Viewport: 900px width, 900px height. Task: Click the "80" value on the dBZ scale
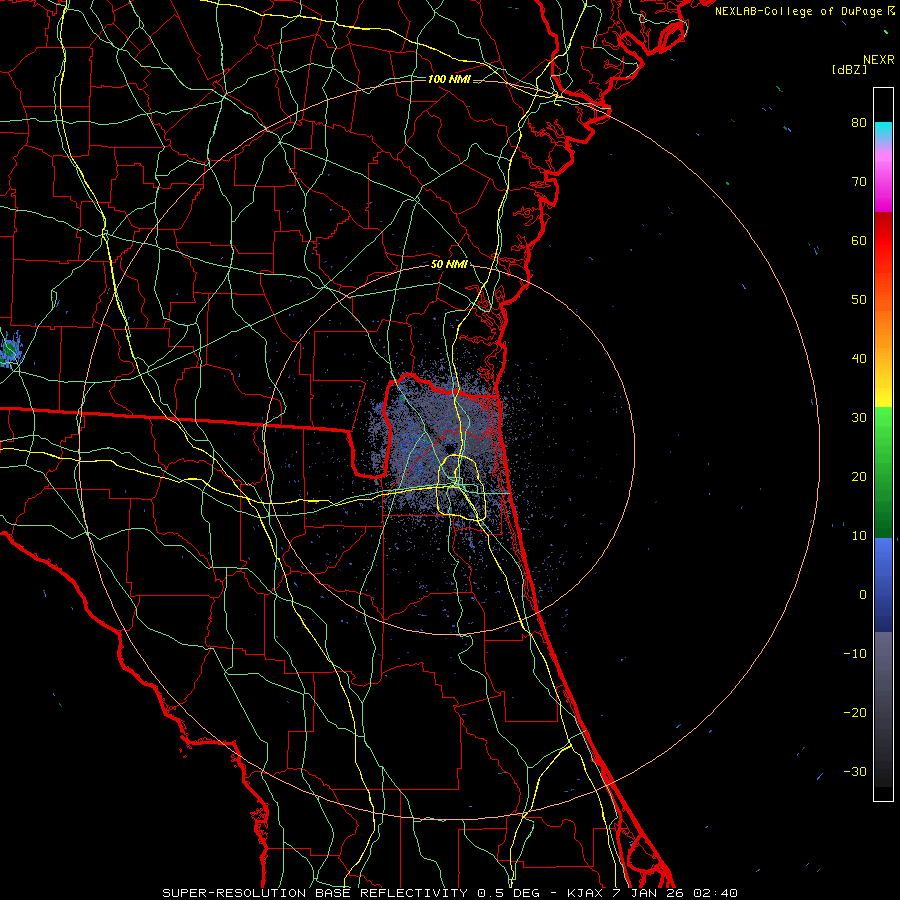click(x=859, y=123)
